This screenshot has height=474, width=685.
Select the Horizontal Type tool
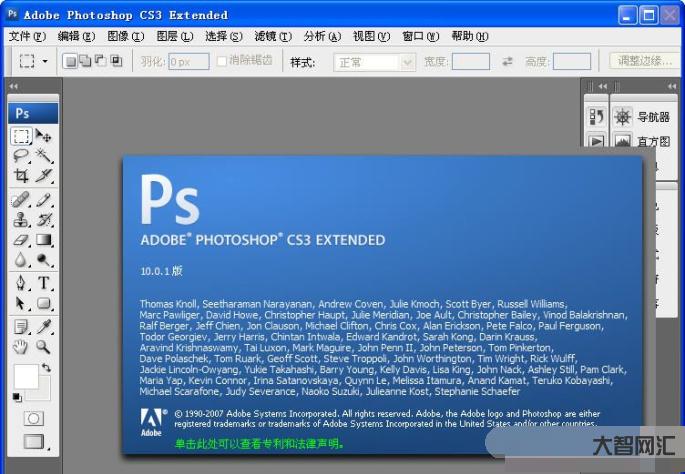[x=44, y=283]
